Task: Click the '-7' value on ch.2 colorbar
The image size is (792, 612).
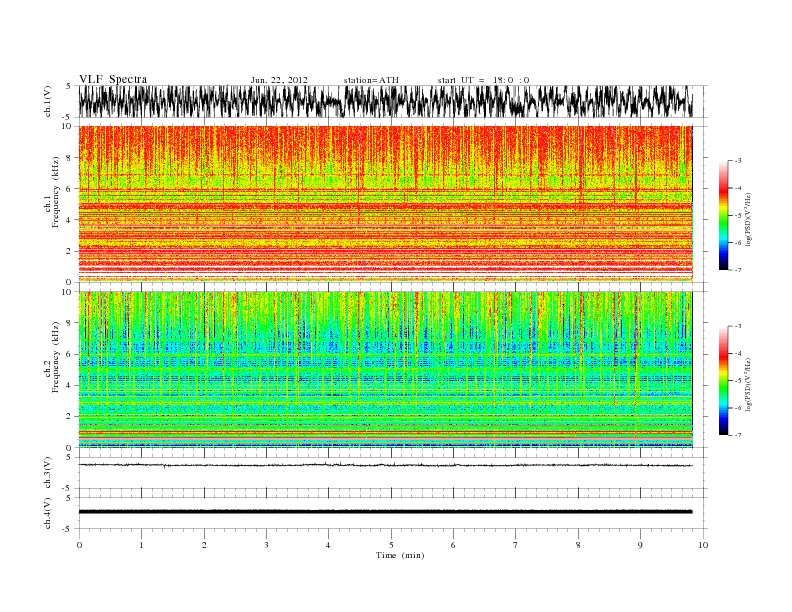Action: 738,435
